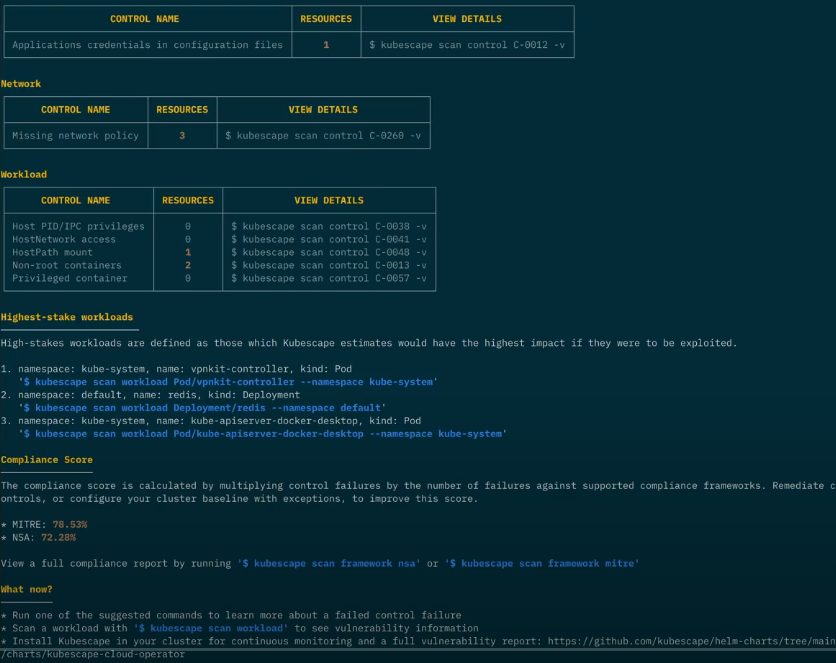Click the 'Compliance Score' heading
The height and width of the screenshot is (663, 836).
click(46, 459)
